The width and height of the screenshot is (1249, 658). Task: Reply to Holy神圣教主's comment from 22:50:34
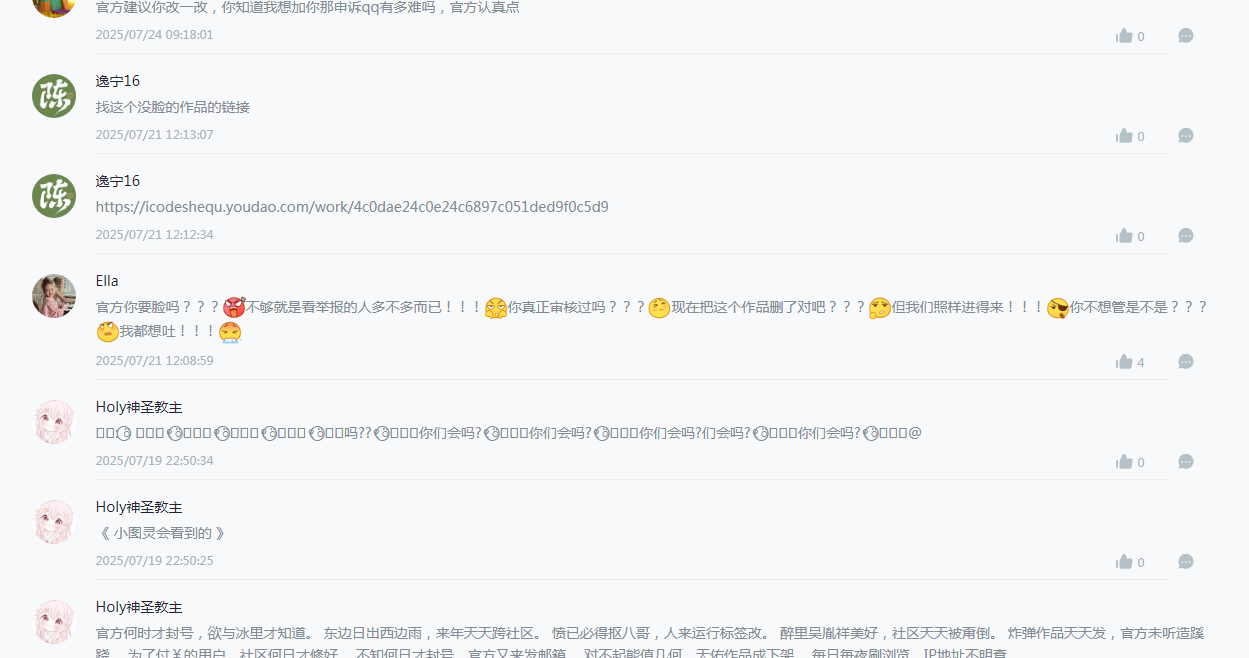tap(1186, 462)
